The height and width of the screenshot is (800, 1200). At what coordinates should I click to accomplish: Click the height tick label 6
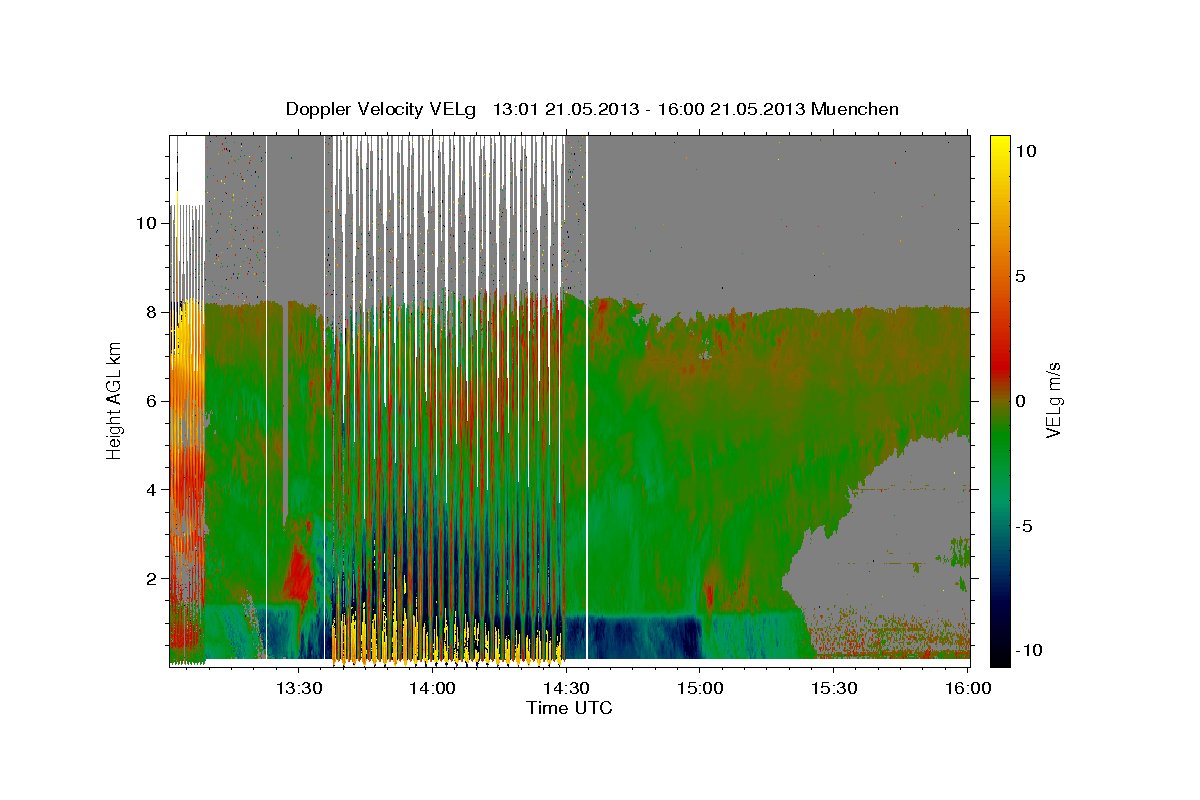pos(152,401)
